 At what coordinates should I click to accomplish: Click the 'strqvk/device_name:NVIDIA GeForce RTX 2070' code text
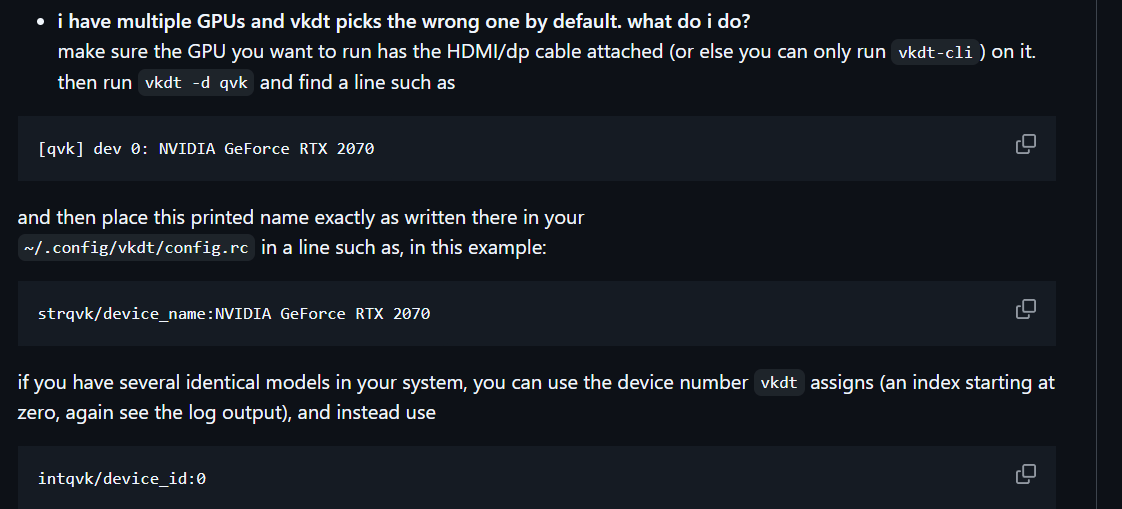234,314
